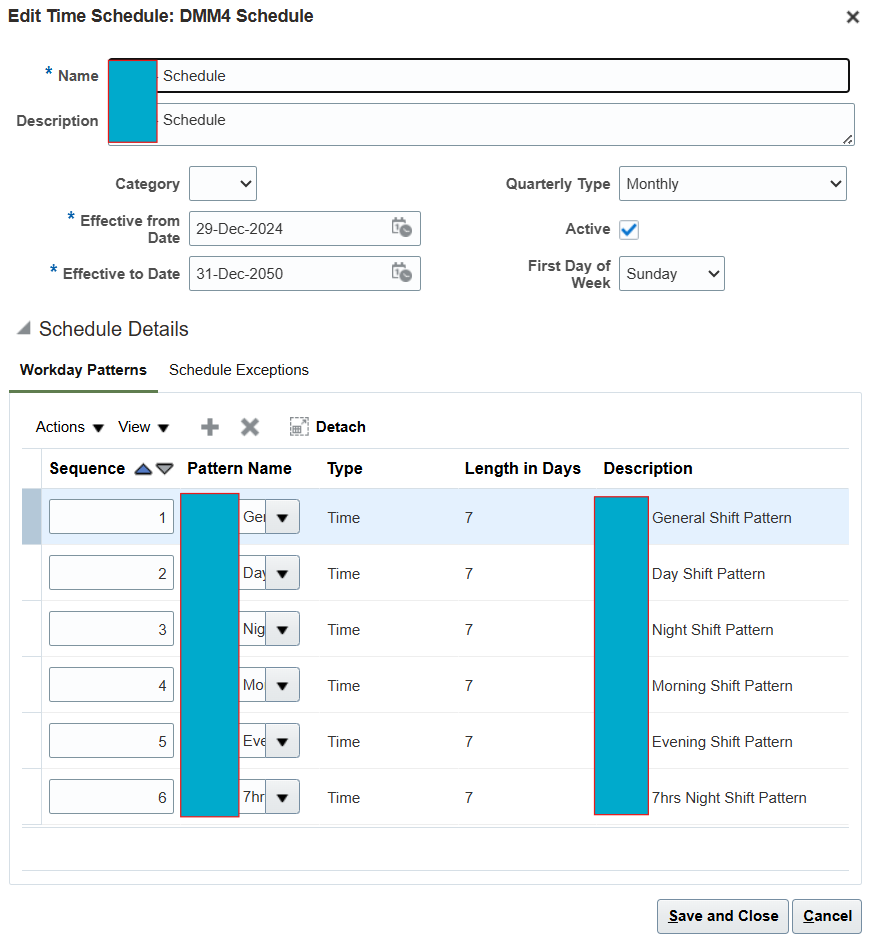Screen dimensions: 870x937
Task: Click Effective from Date field 29-Dec-2024
Action: click(305, 228)
